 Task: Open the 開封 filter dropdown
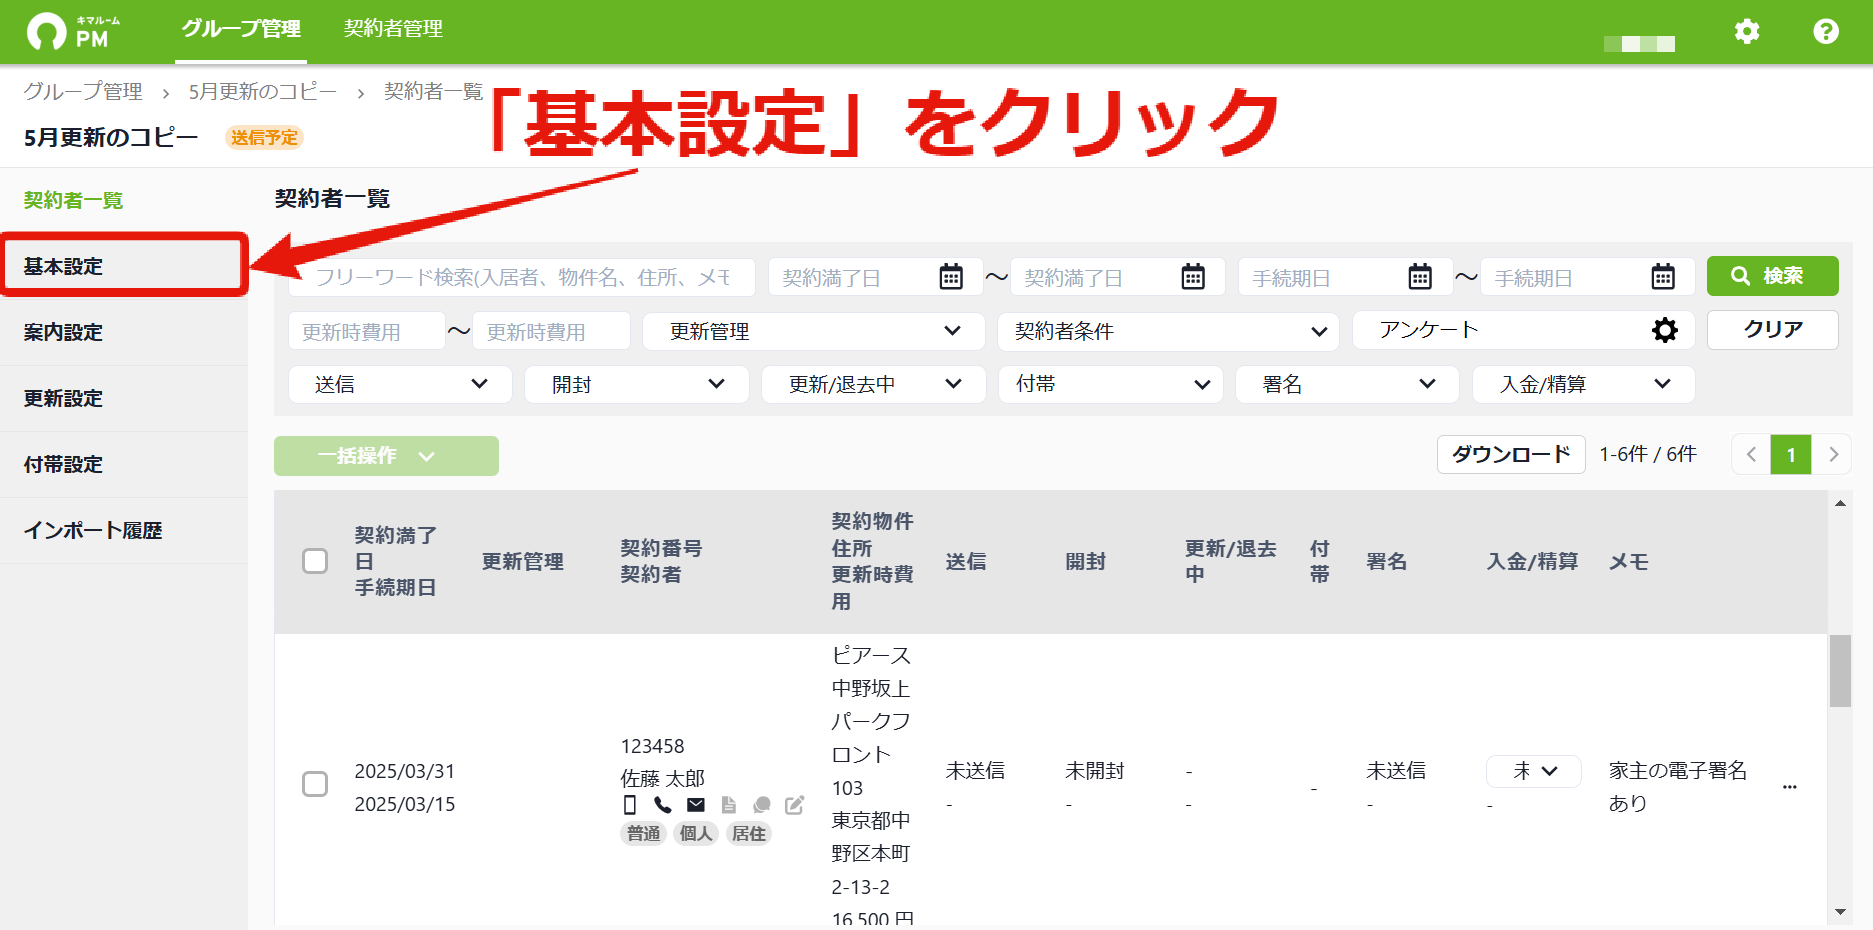[637, 384]
